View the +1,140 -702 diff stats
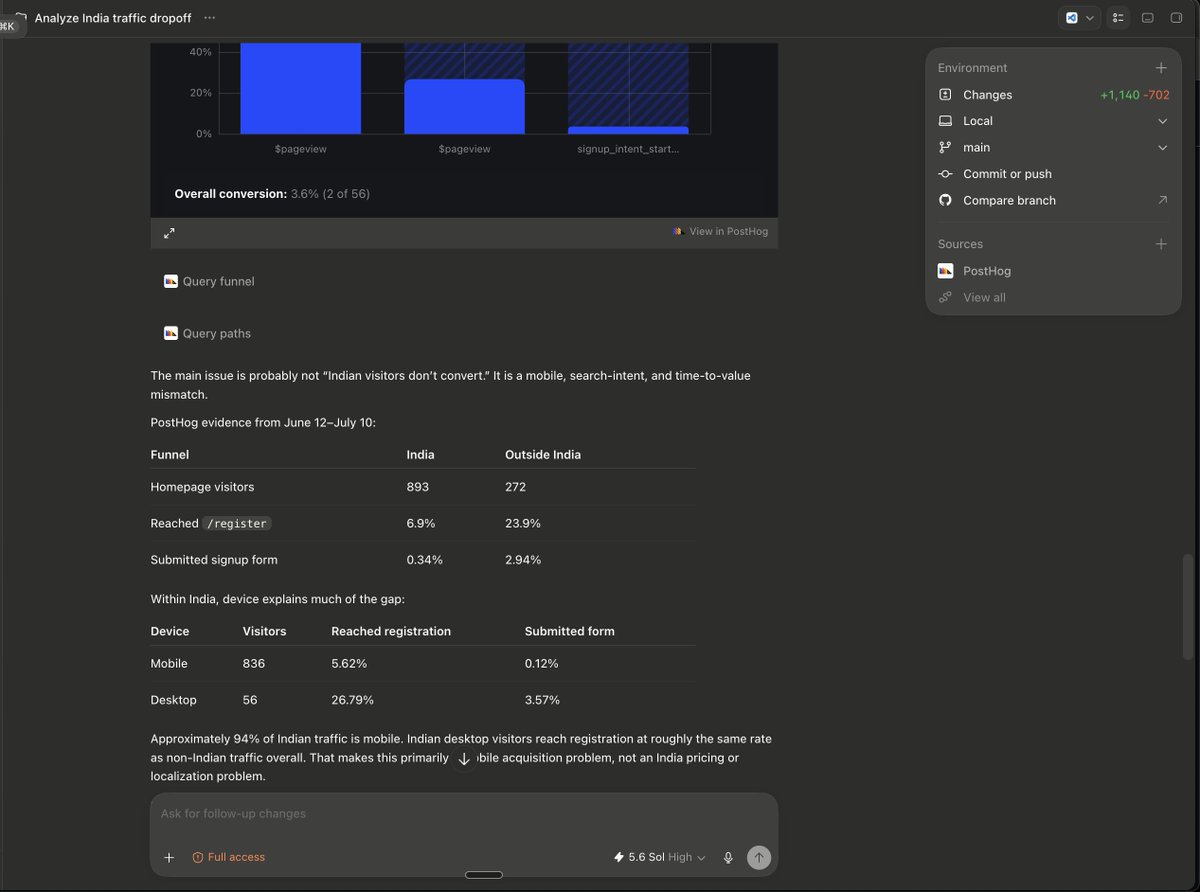 (x=1134, y=95)
